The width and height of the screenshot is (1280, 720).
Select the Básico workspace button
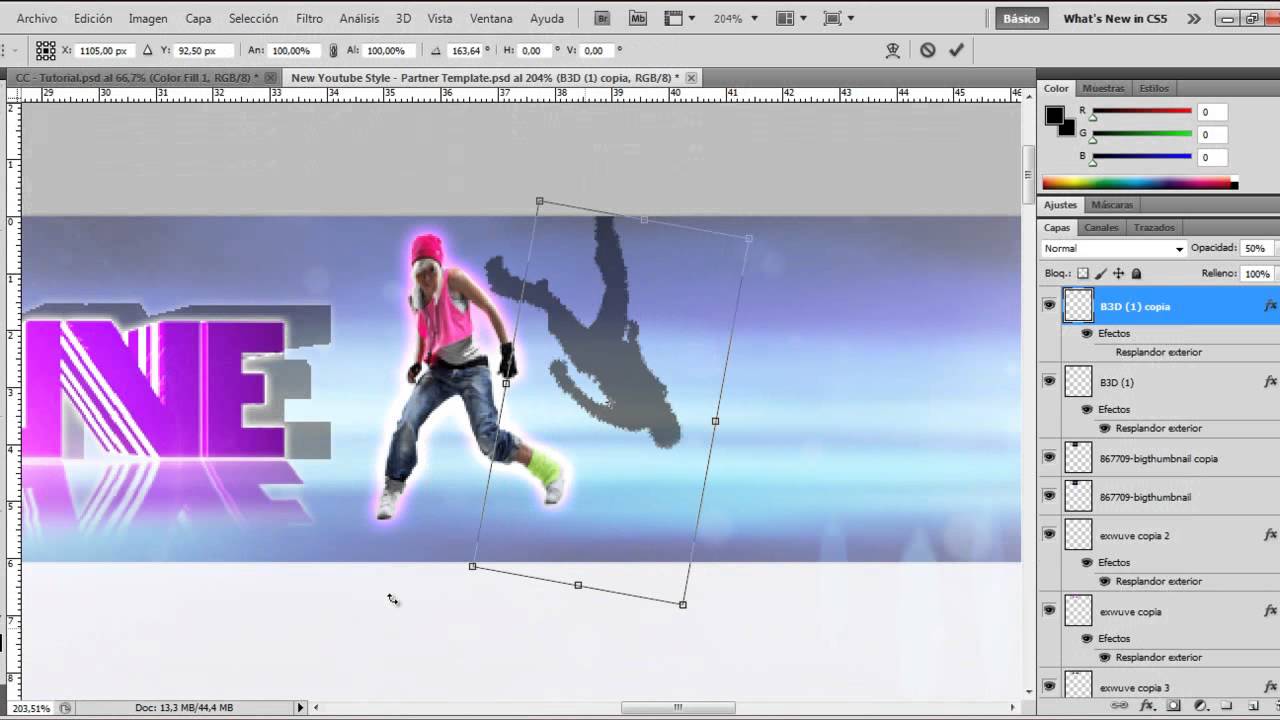1021,18
